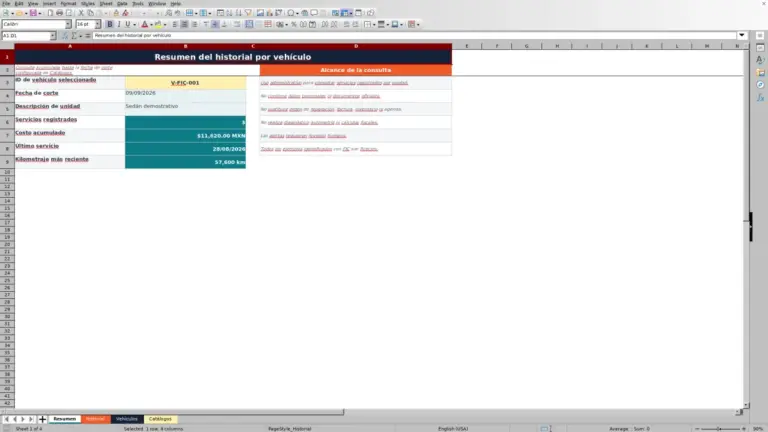Click the Wrap Text icon
This screenshot has width=768, height=432.
point(237,24)
